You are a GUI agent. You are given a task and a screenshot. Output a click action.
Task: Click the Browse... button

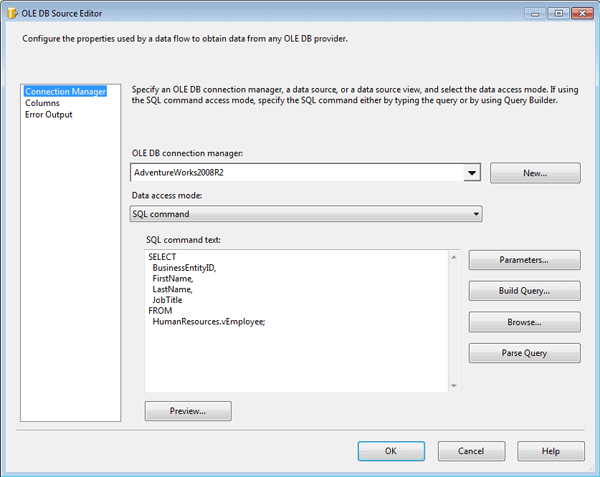point(524,322)
